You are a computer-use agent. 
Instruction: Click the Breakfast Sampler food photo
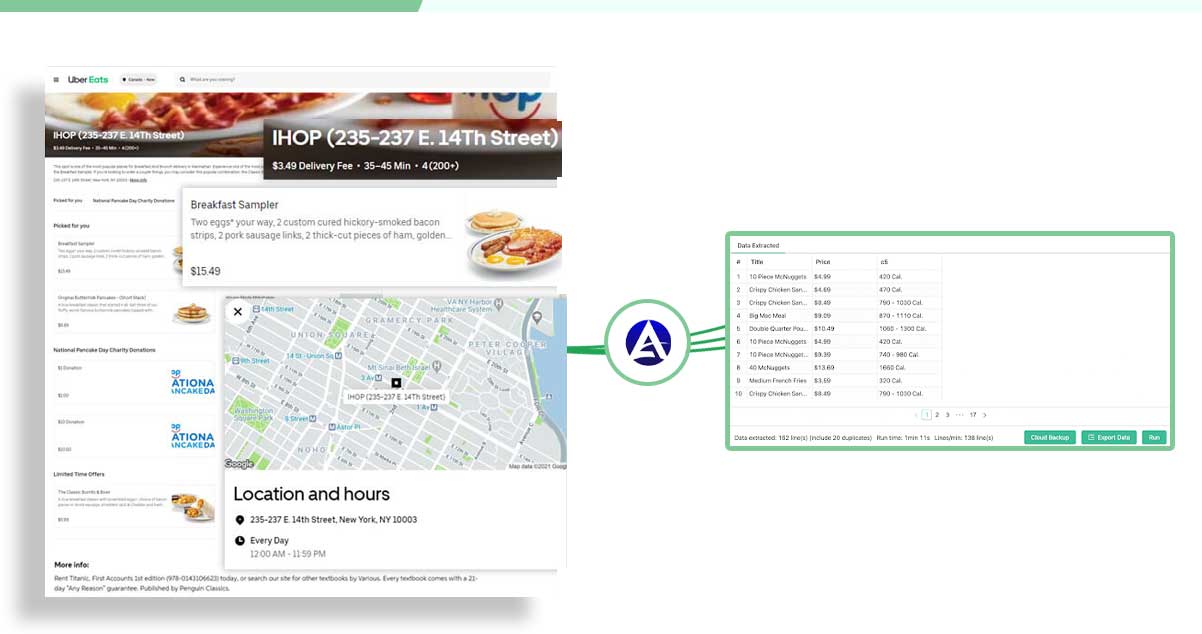pos(514,241)
